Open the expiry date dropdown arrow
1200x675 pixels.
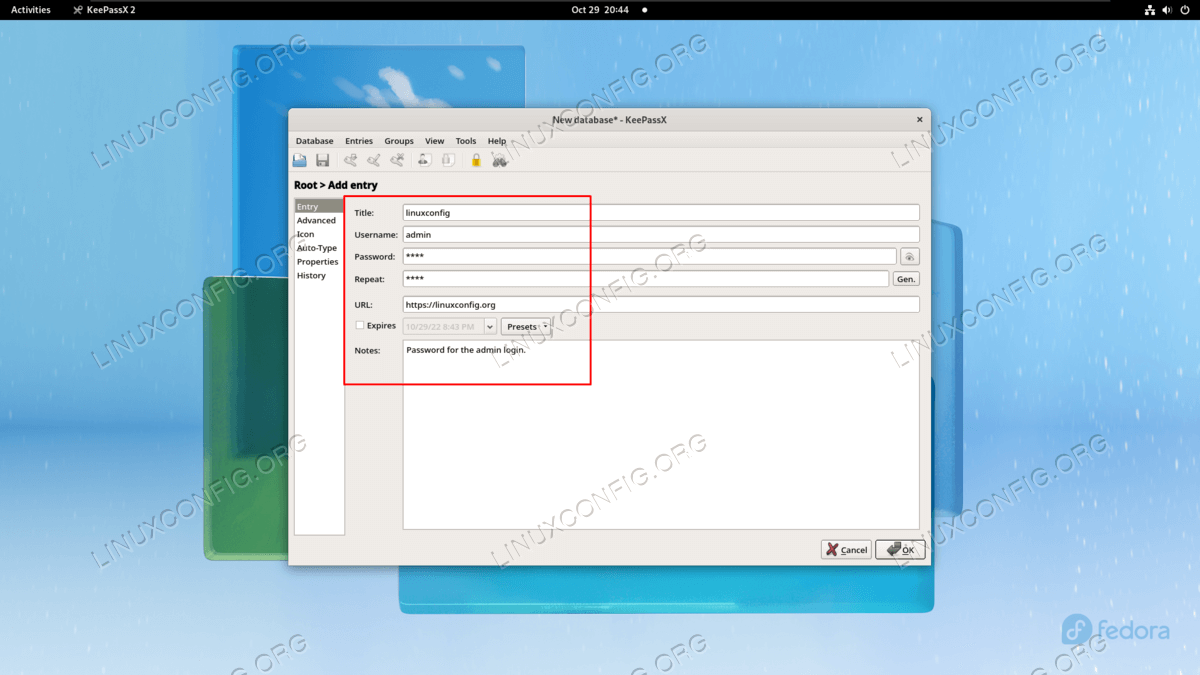pyautogui.click(x=490, y=327)
